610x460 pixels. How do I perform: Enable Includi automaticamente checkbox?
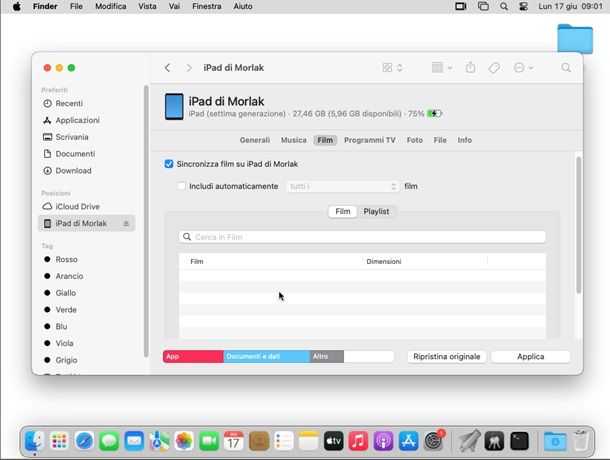click(x=182, y=186)
